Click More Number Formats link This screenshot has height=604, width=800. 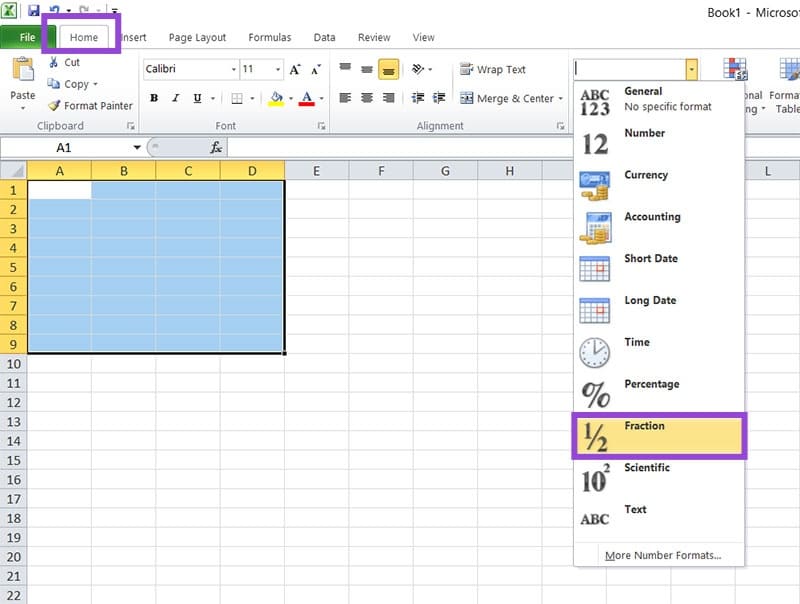click(x=662, y=555)
